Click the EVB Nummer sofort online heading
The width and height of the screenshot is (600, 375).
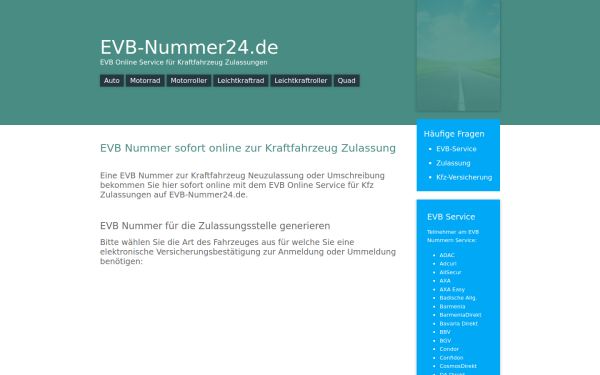click(248, 148)
